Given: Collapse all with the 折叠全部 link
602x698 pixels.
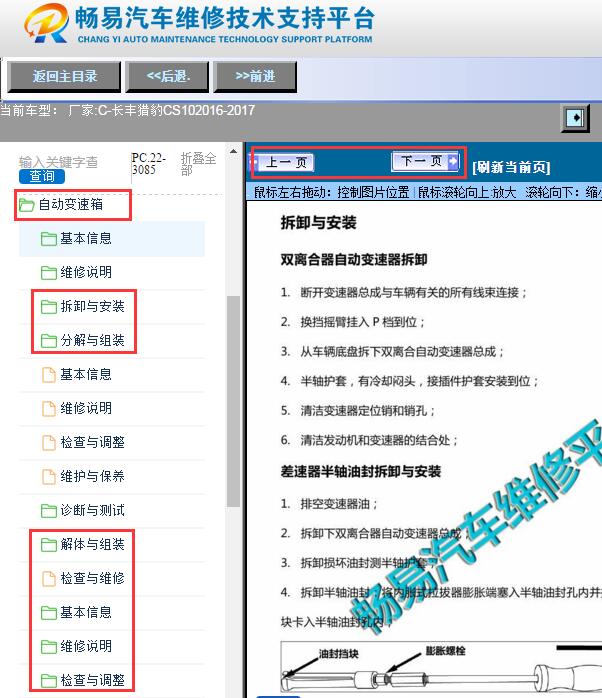Looking at the screenshot, I should (198, 164).
